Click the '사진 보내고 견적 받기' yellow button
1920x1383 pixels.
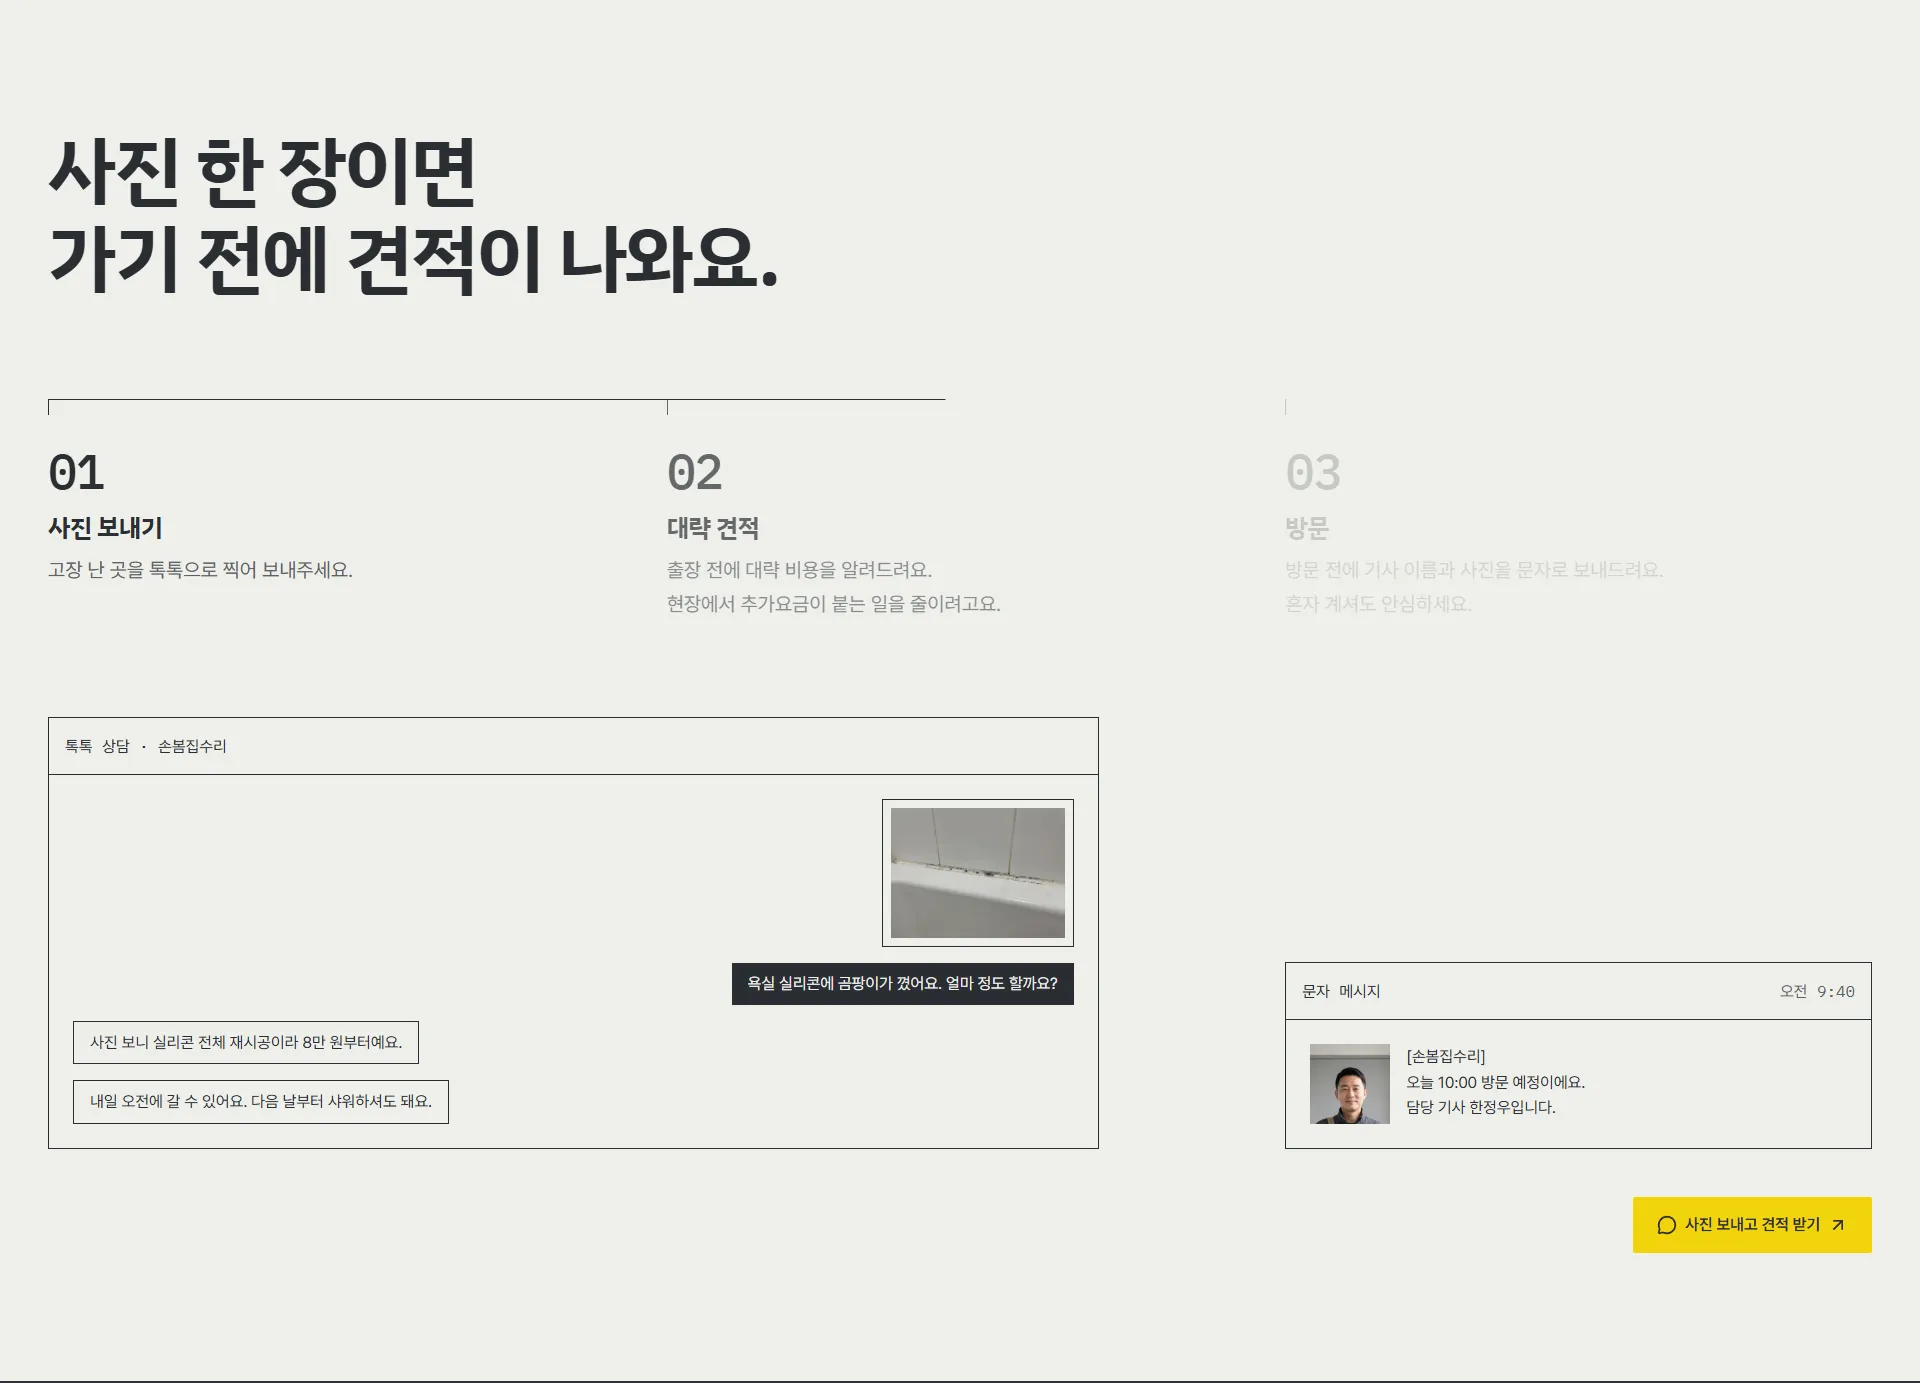(1752, 1225)
